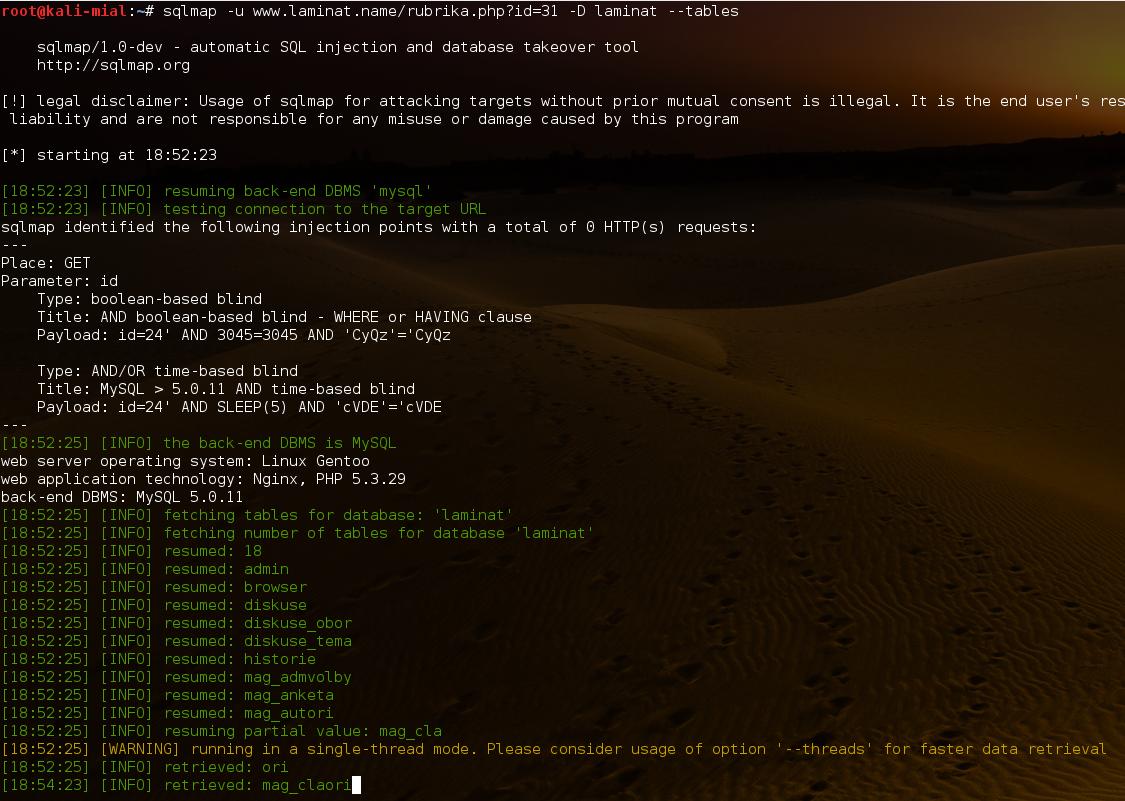Click 'Type: AND/OR time-based blind' line

point(167,370)
